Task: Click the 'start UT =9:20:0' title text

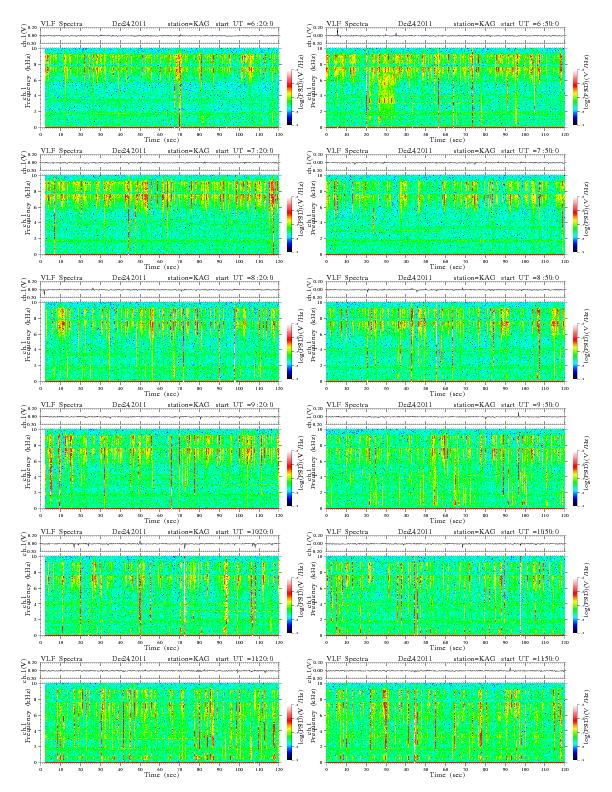Action: pyautogui.click(x=244, y=405)
